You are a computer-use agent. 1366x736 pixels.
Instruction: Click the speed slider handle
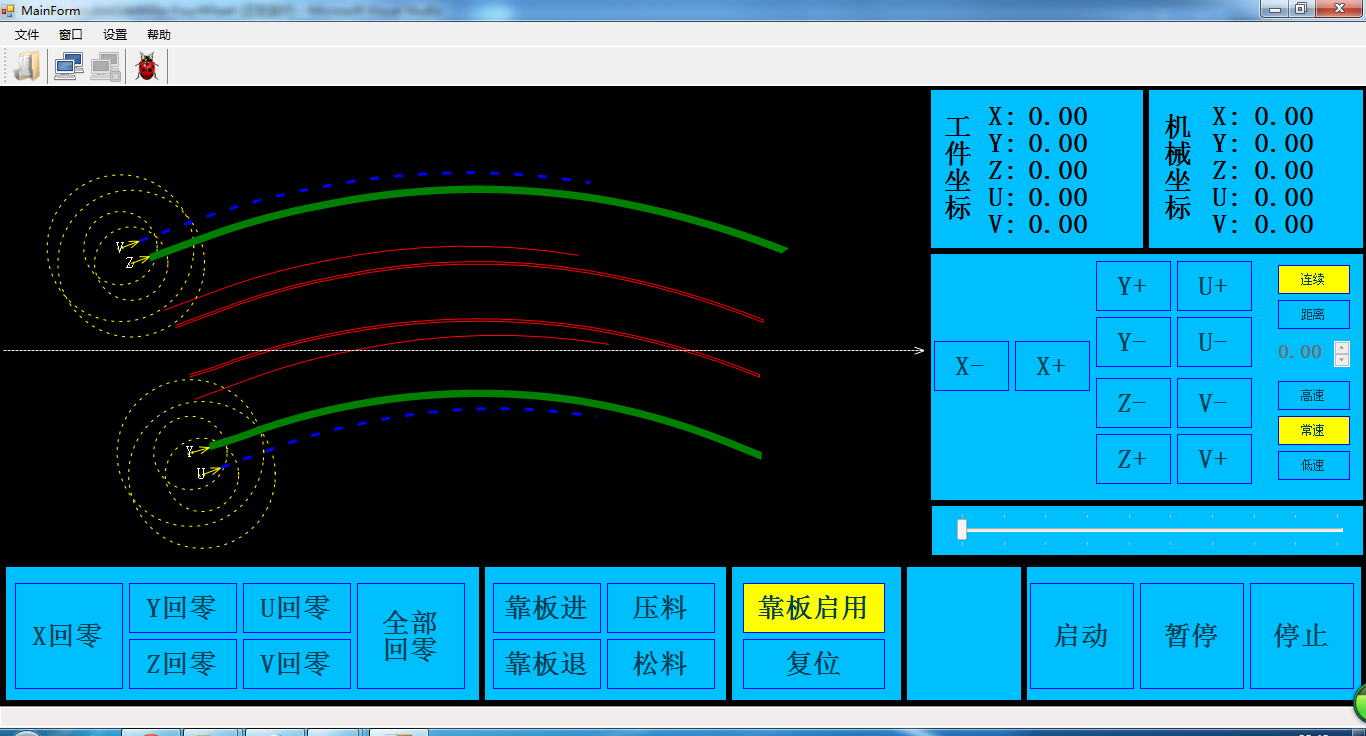[962, 529]
